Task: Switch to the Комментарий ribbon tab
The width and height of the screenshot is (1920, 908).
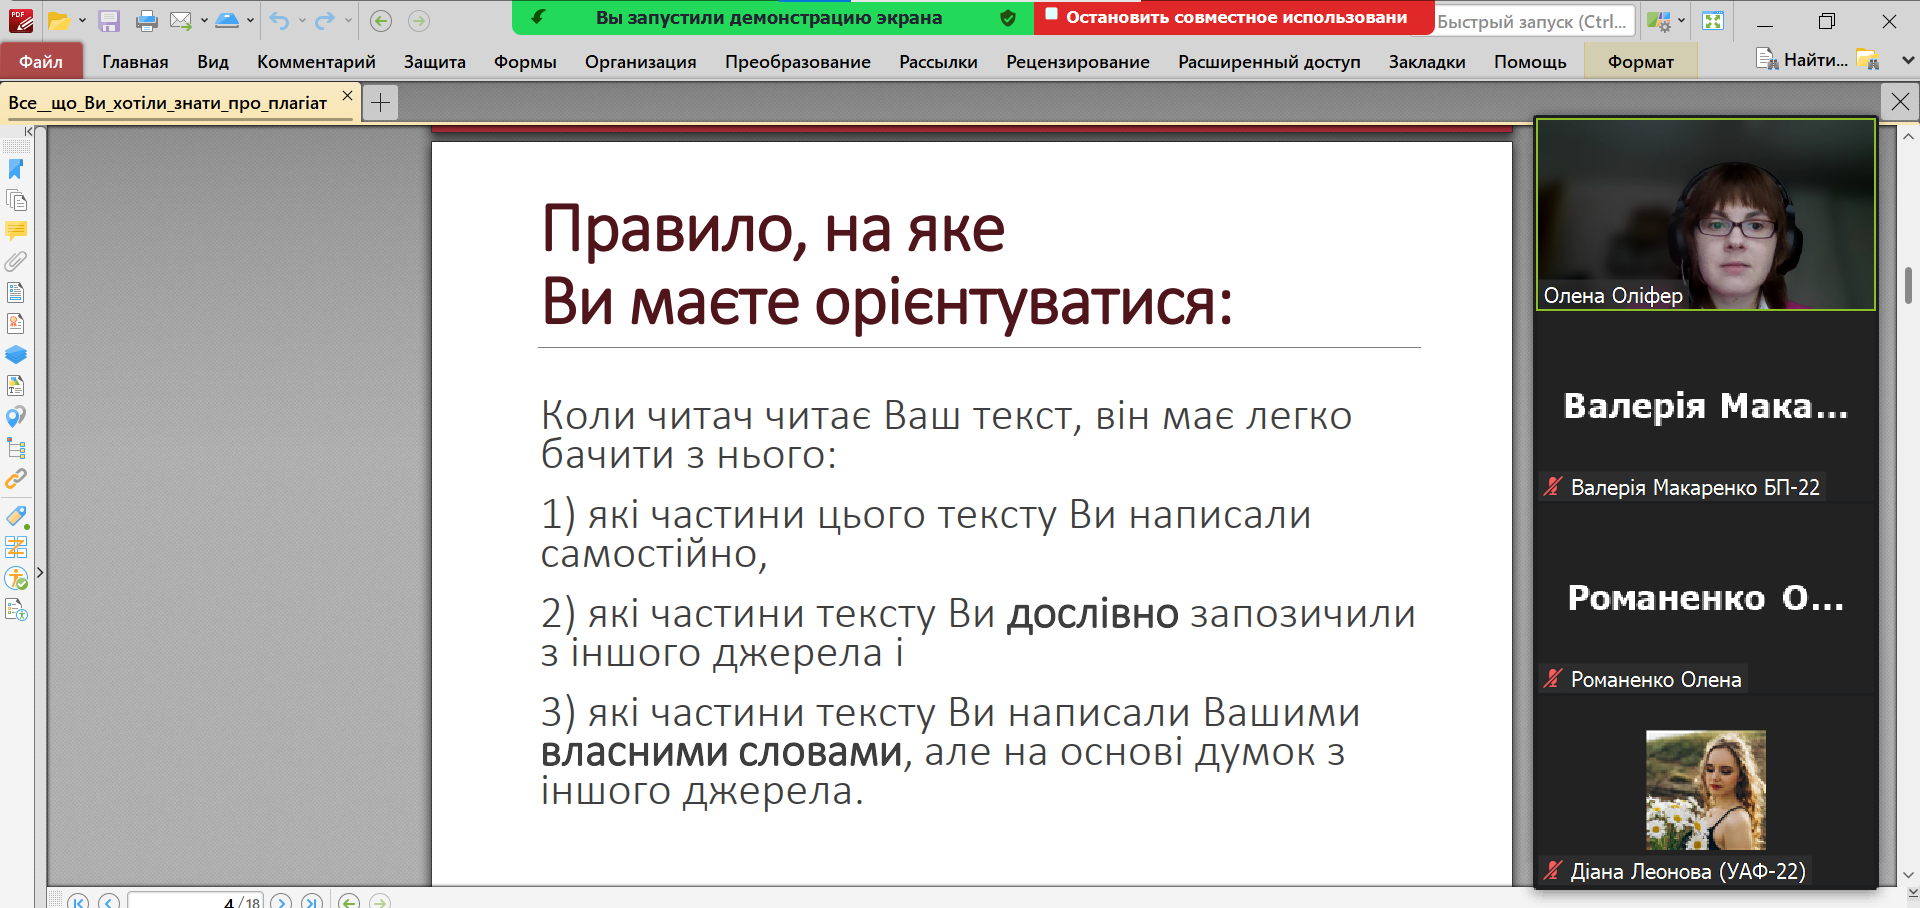Action: point(316,62)
